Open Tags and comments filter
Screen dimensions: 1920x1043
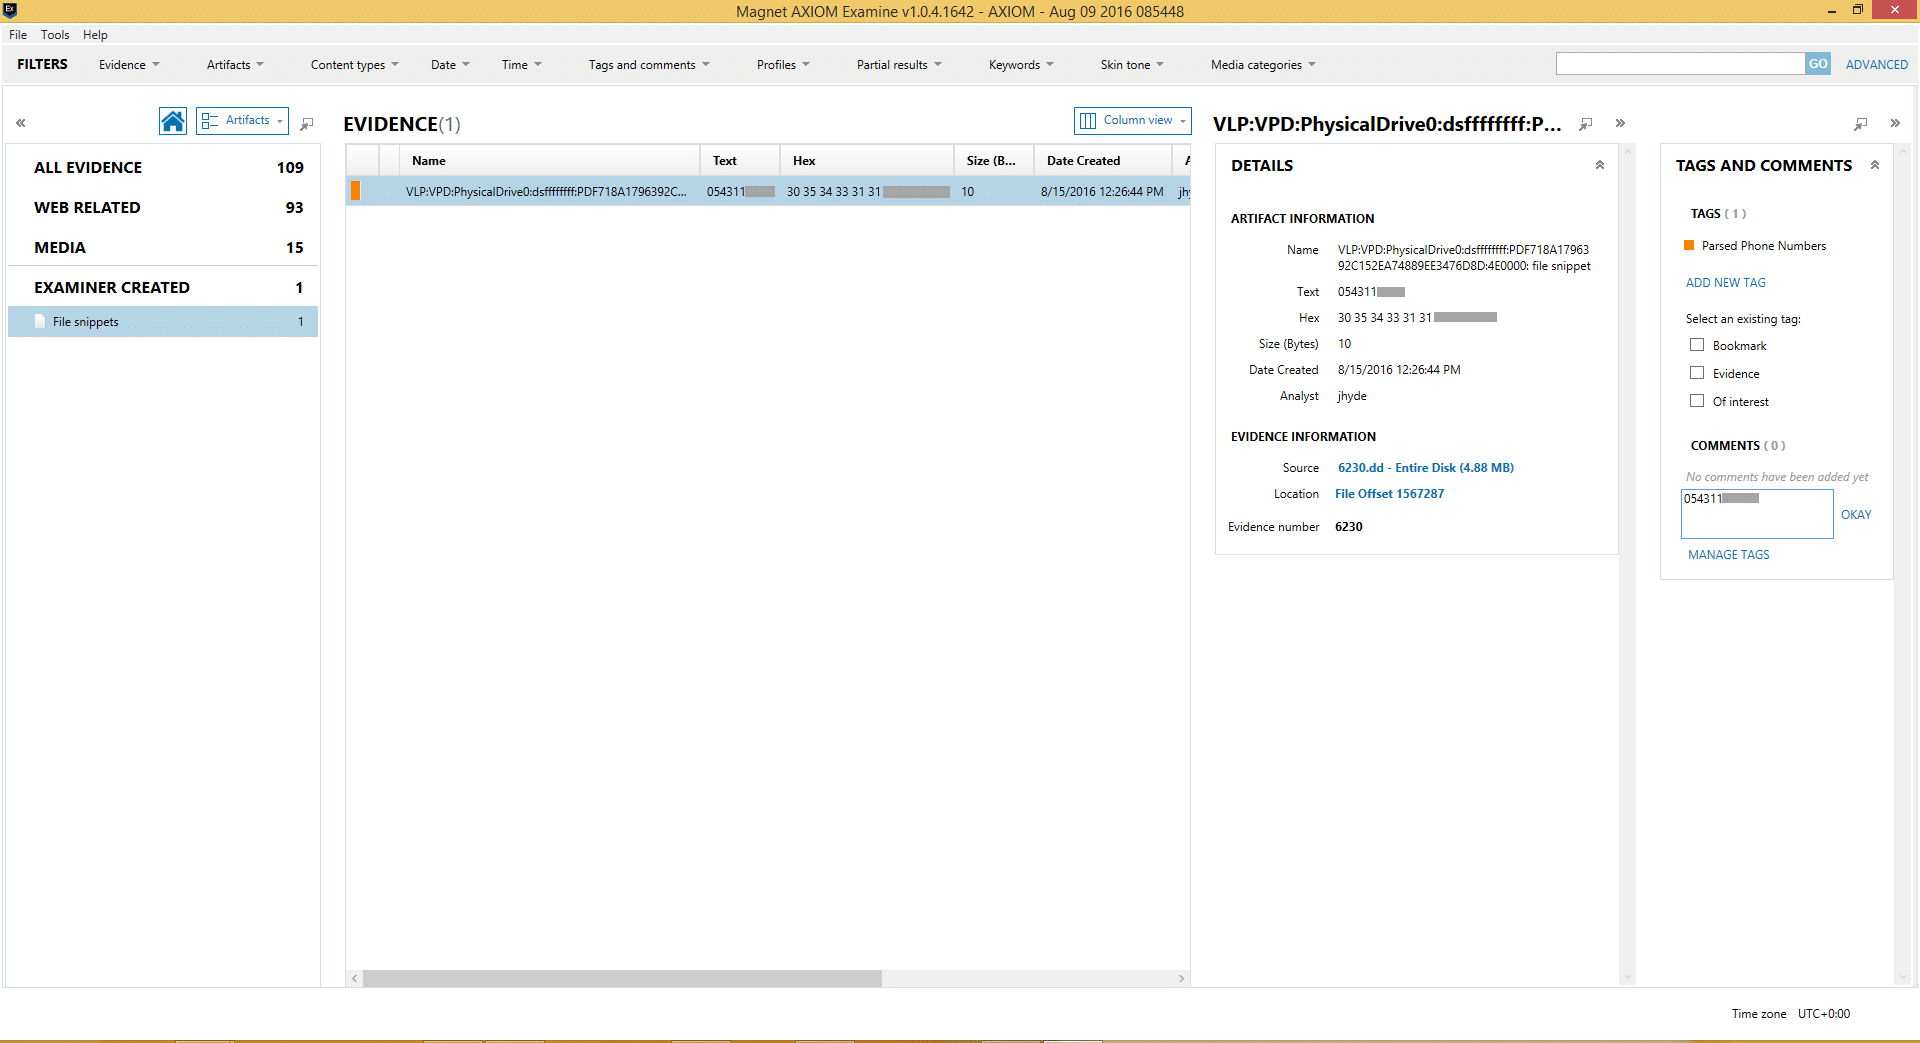pyautogui.click(x=649, y=65)
